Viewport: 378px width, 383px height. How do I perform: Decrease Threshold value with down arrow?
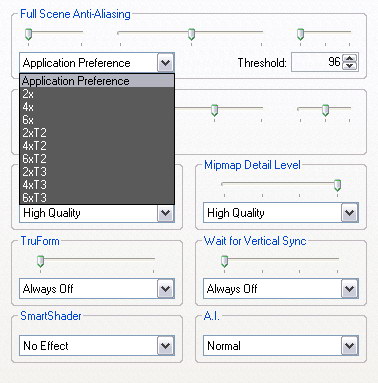(x=349, y=66)
